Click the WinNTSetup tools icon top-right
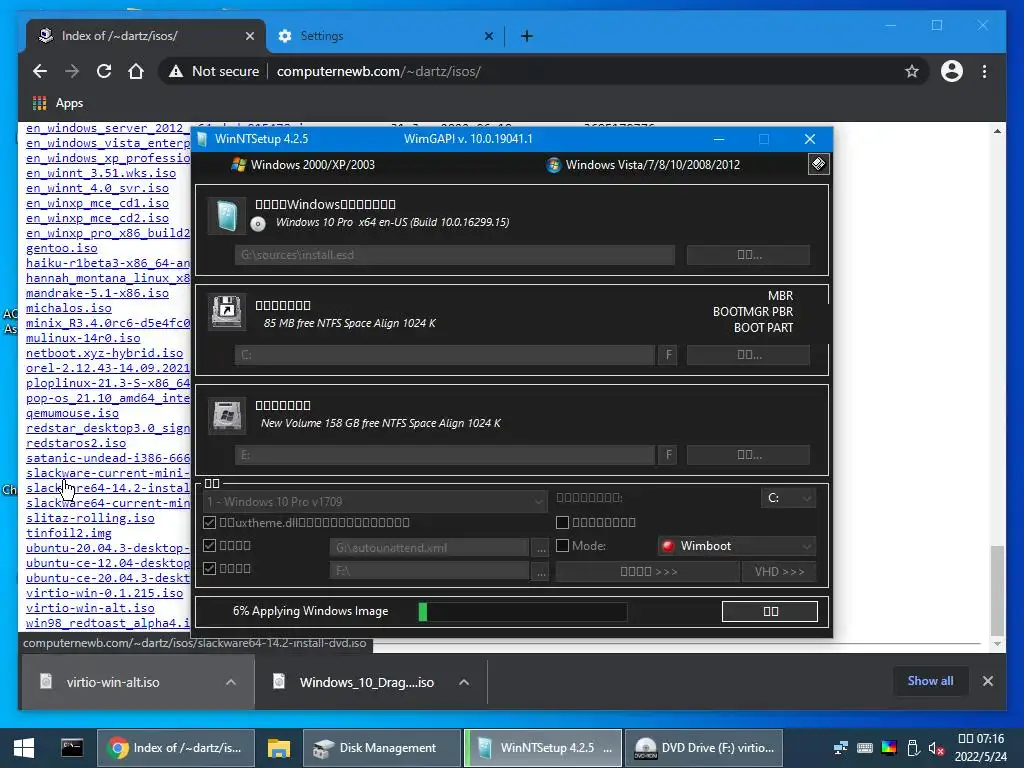 (x=818, y=164)
